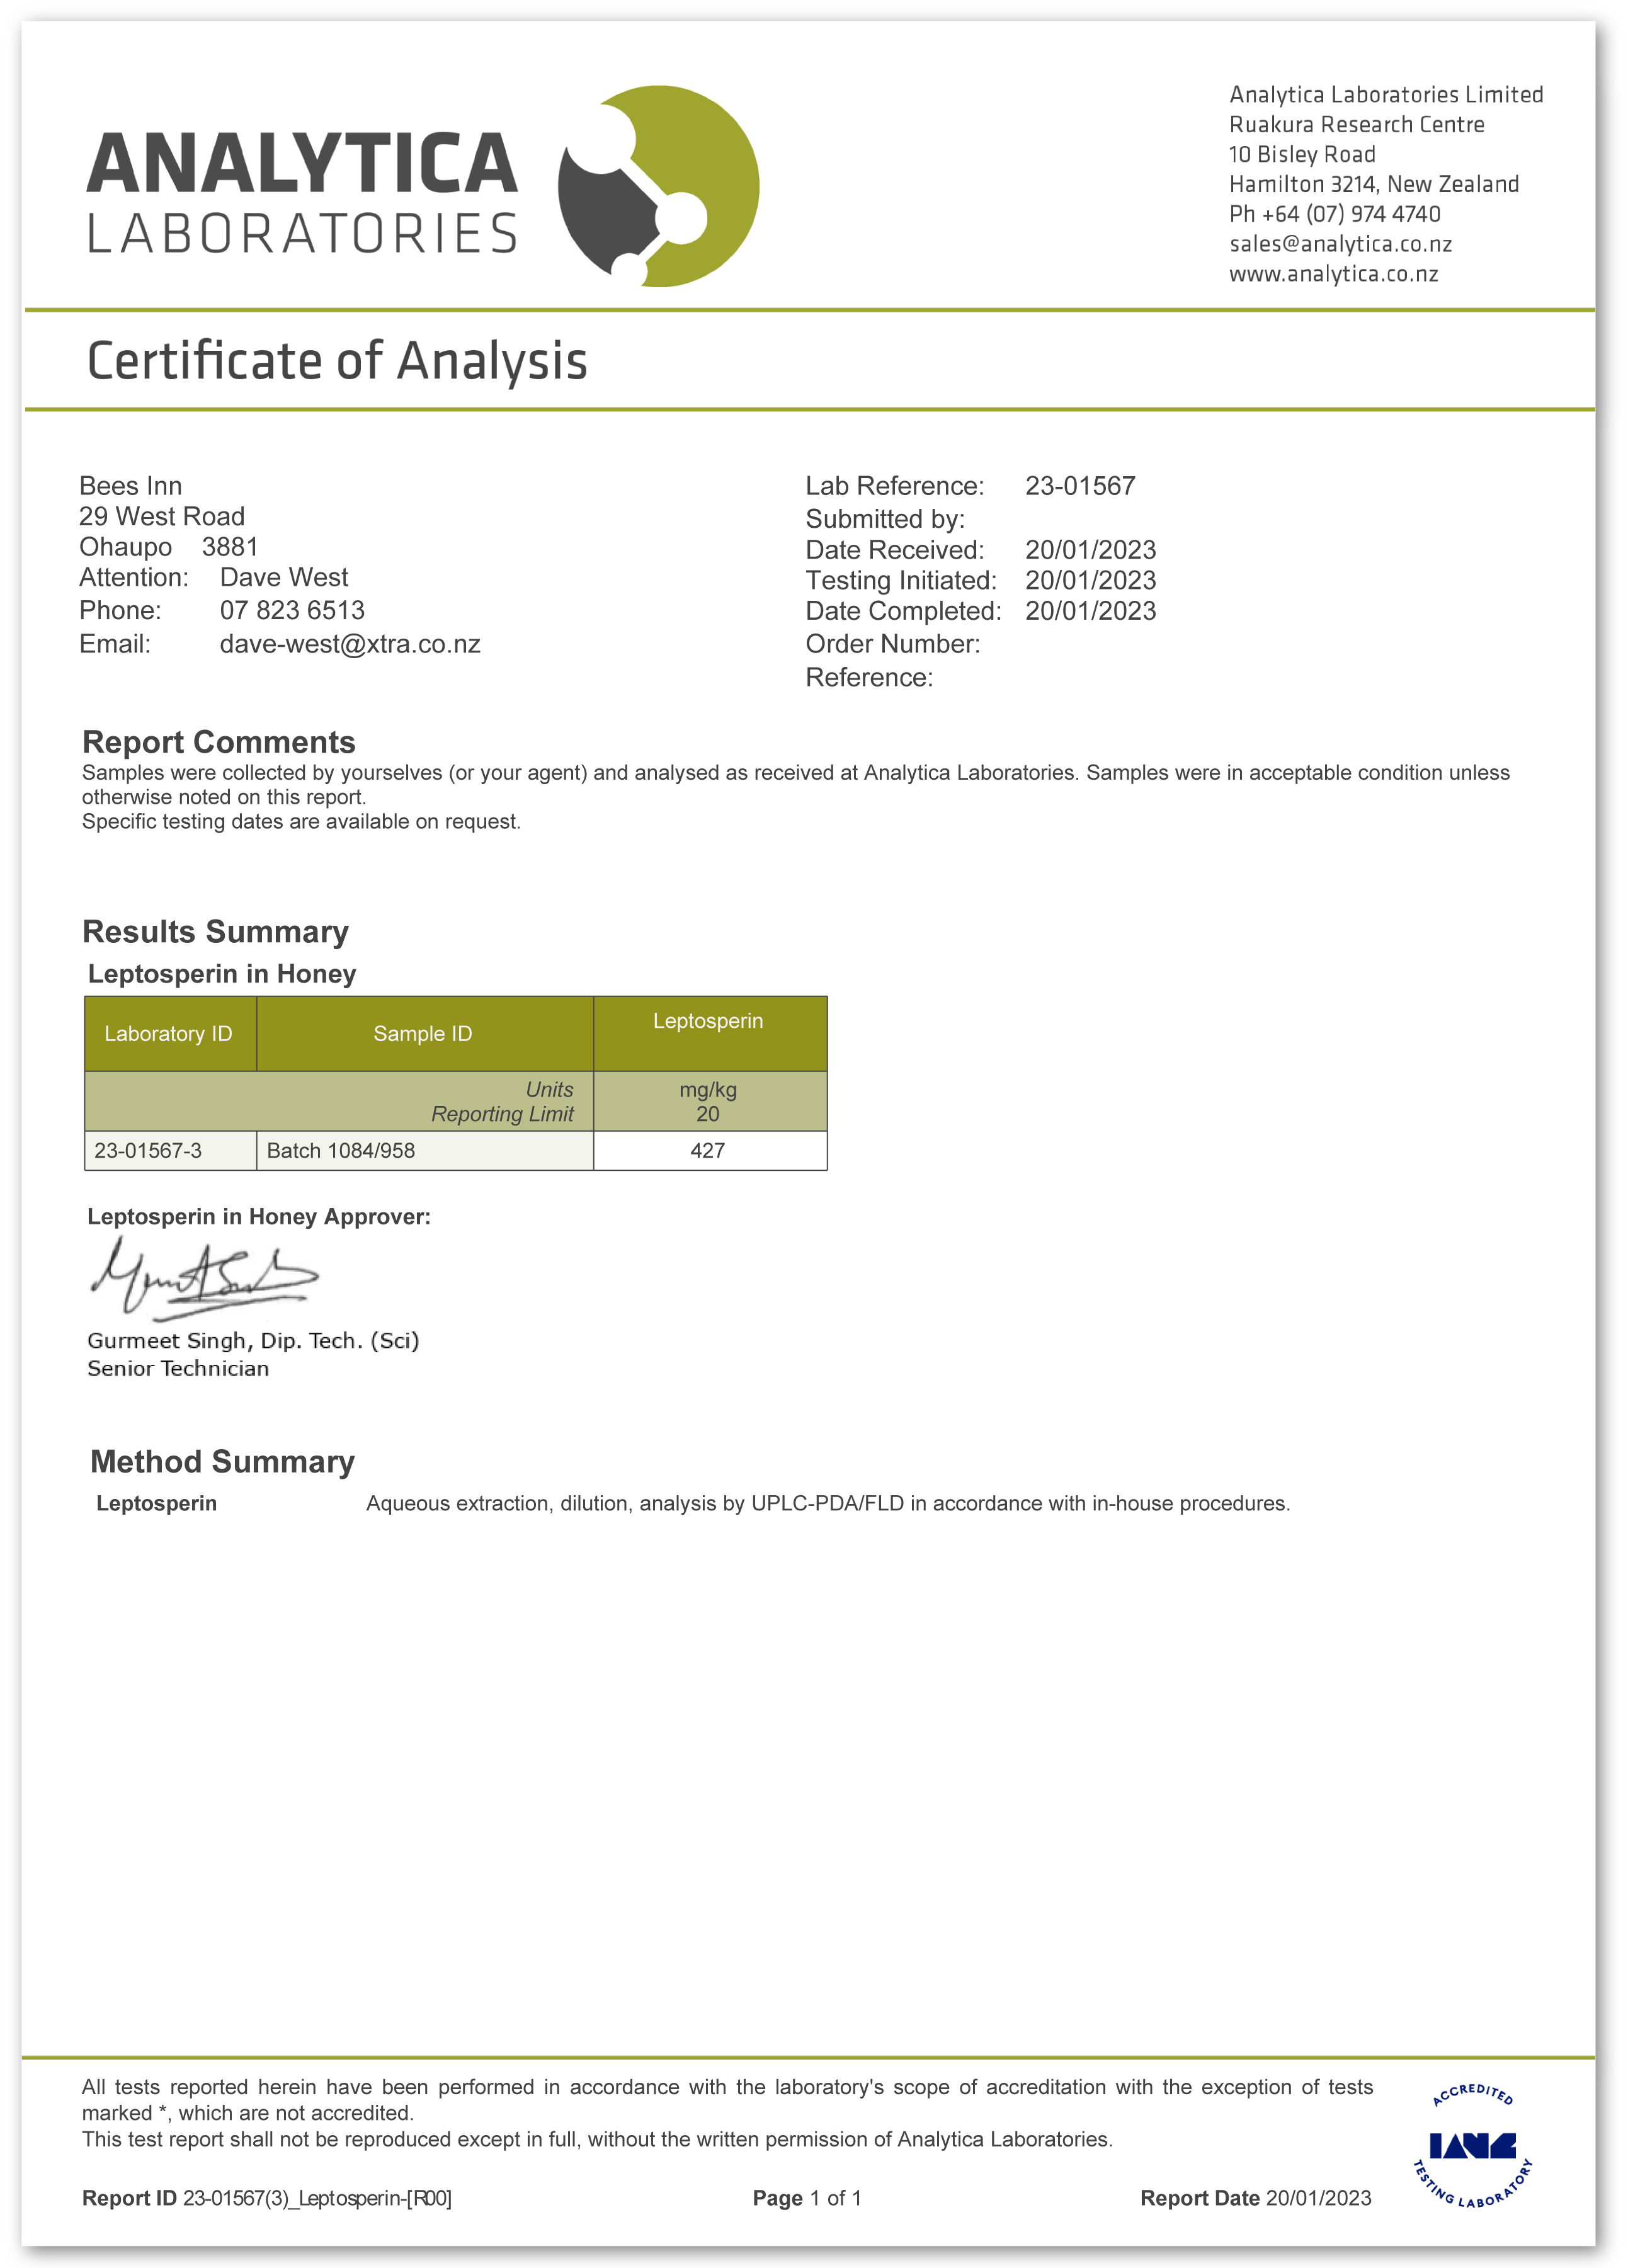Click the units value mg/kg
1628x2268 pixels.
point(708,1090)
